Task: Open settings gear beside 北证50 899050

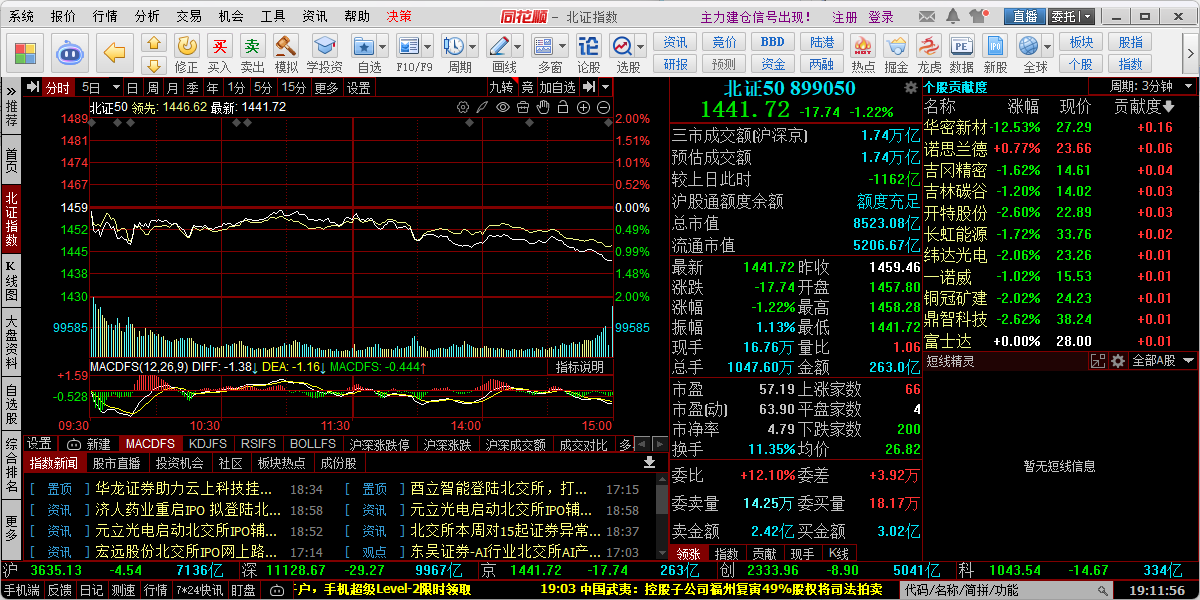Action: point(910,88)
